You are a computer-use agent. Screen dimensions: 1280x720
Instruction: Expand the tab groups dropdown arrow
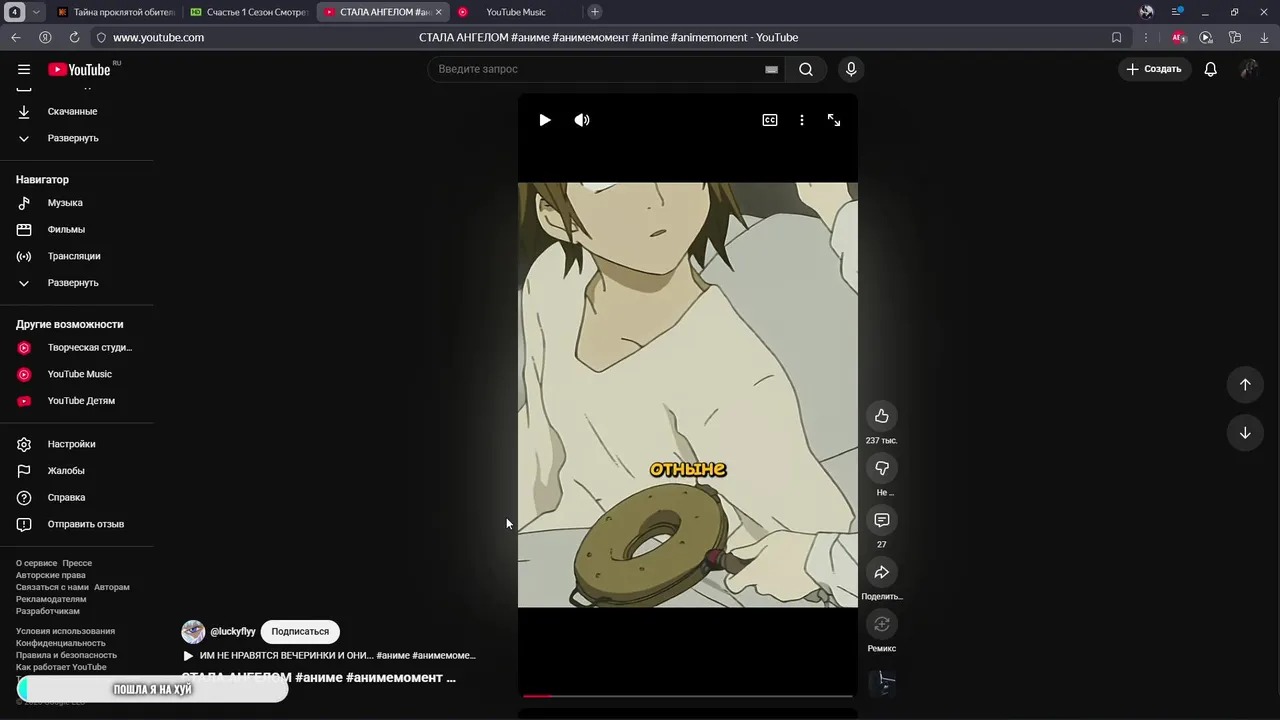[36, 12]
